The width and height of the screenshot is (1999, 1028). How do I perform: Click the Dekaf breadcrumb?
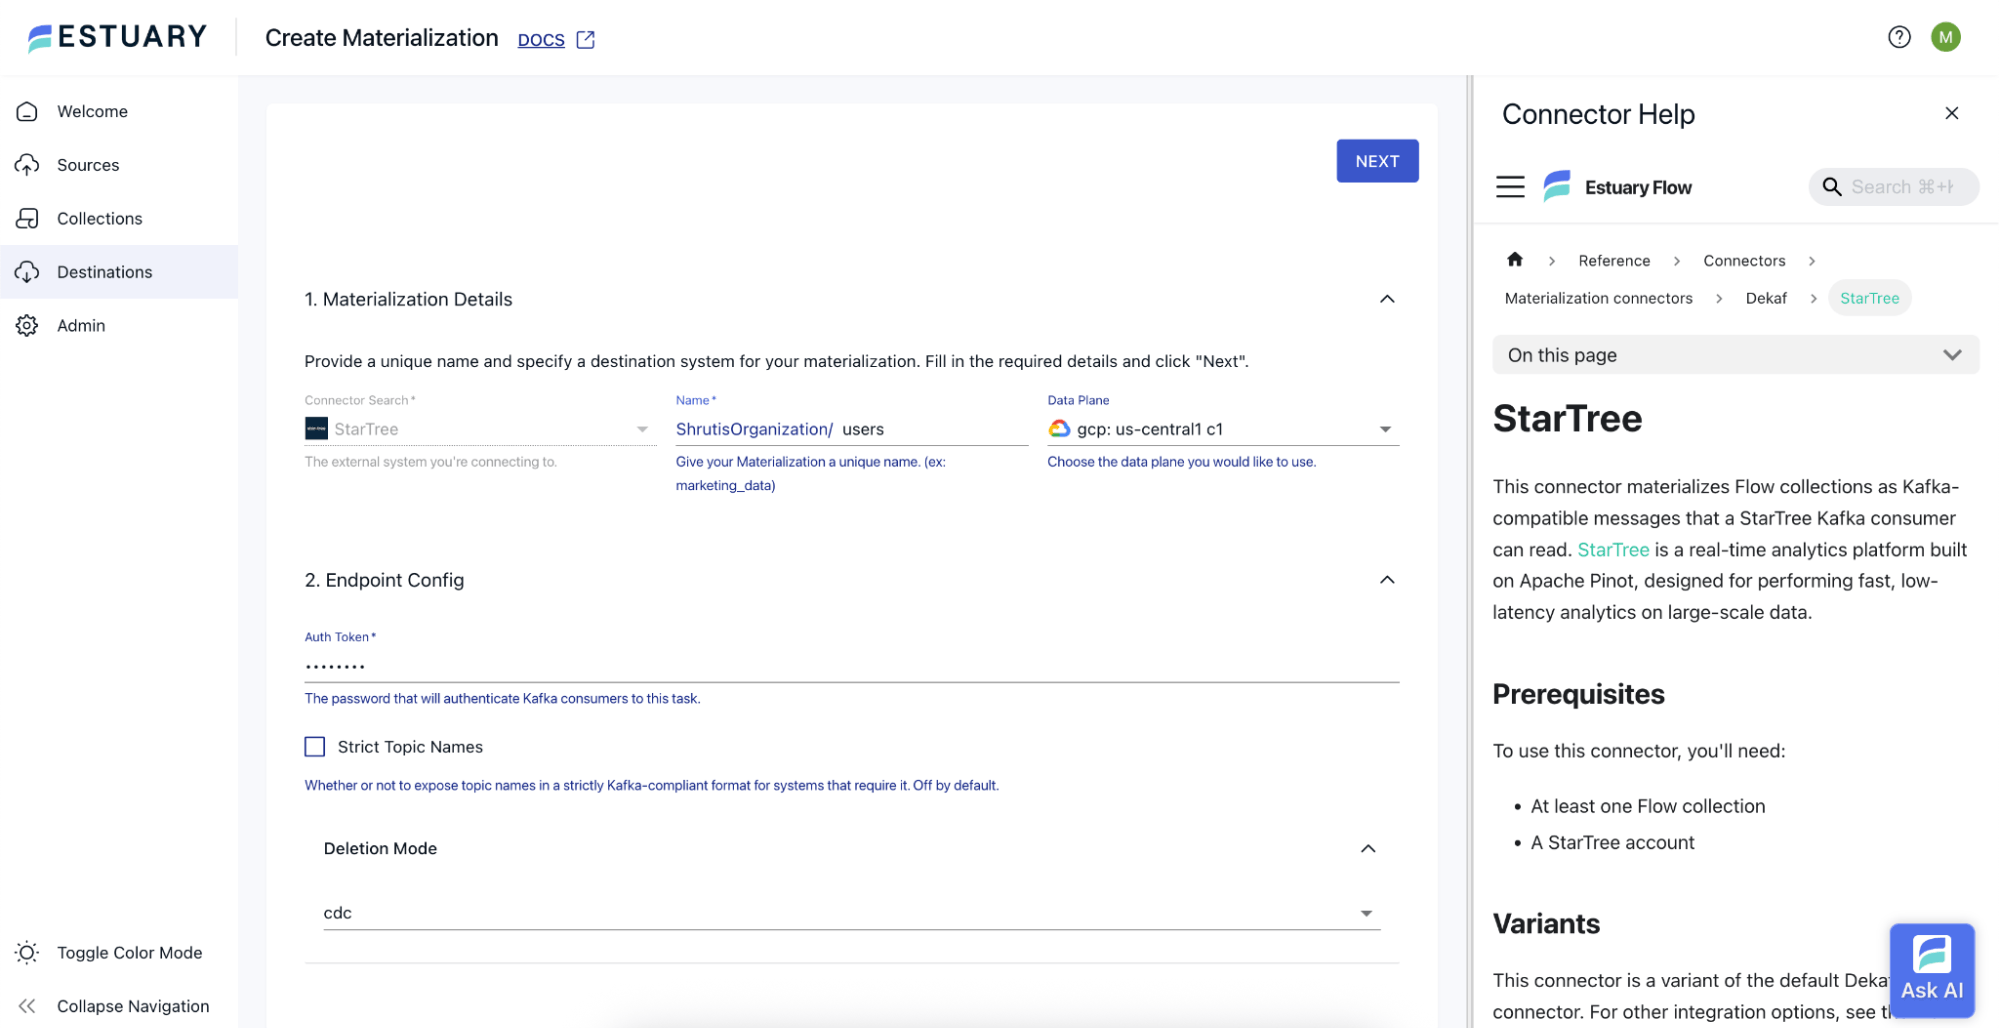point(1766,298)
